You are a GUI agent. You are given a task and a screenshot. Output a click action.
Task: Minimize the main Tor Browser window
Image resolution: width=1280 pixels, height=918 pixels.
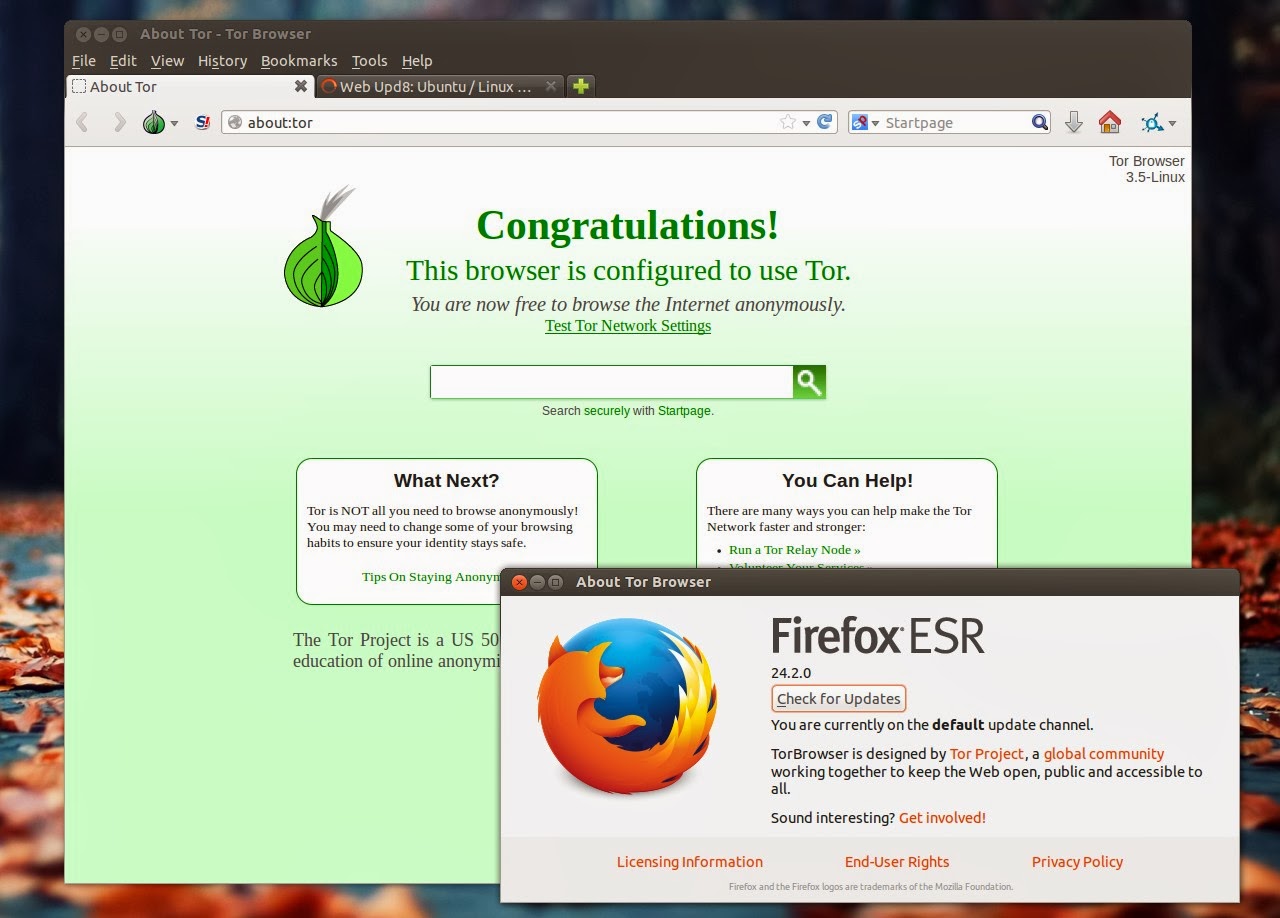pyautogui.click(x=102, y=34)
